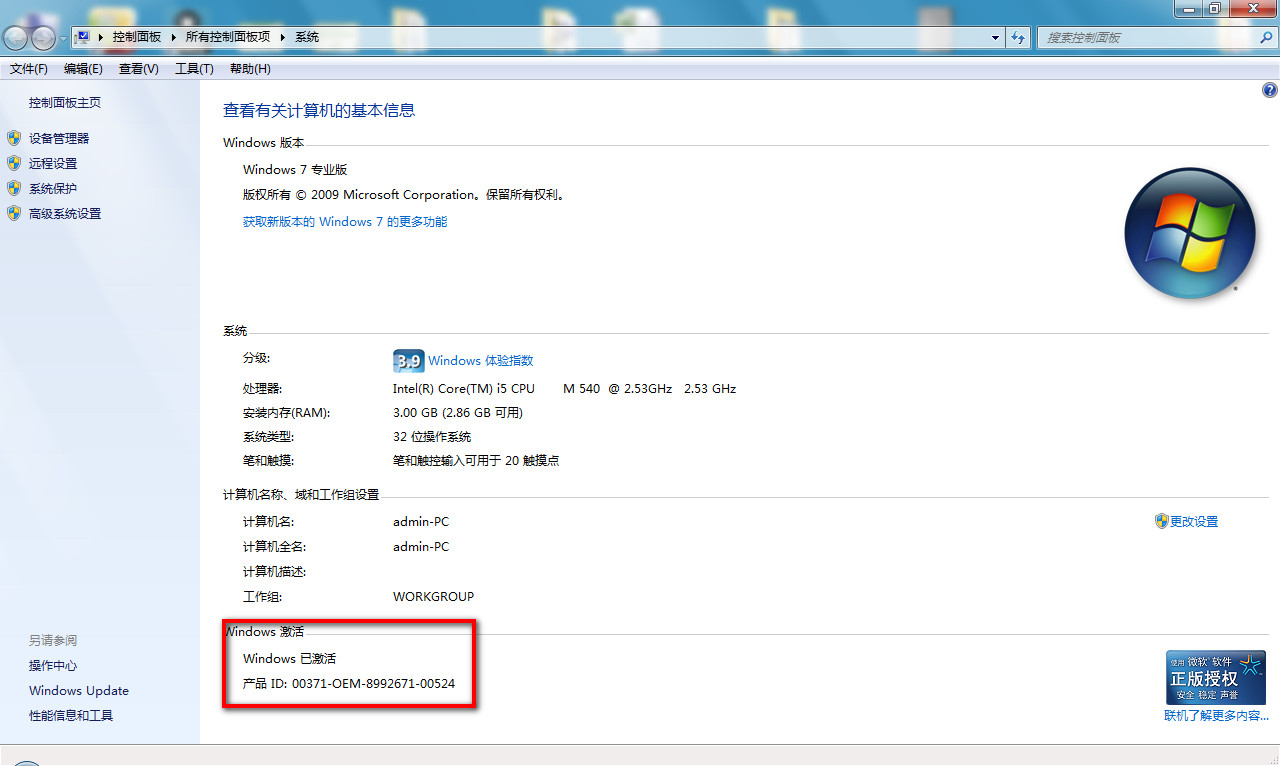Click the processor text Intel(R) Core(TM) i5 CPU

tap(464, 388)
